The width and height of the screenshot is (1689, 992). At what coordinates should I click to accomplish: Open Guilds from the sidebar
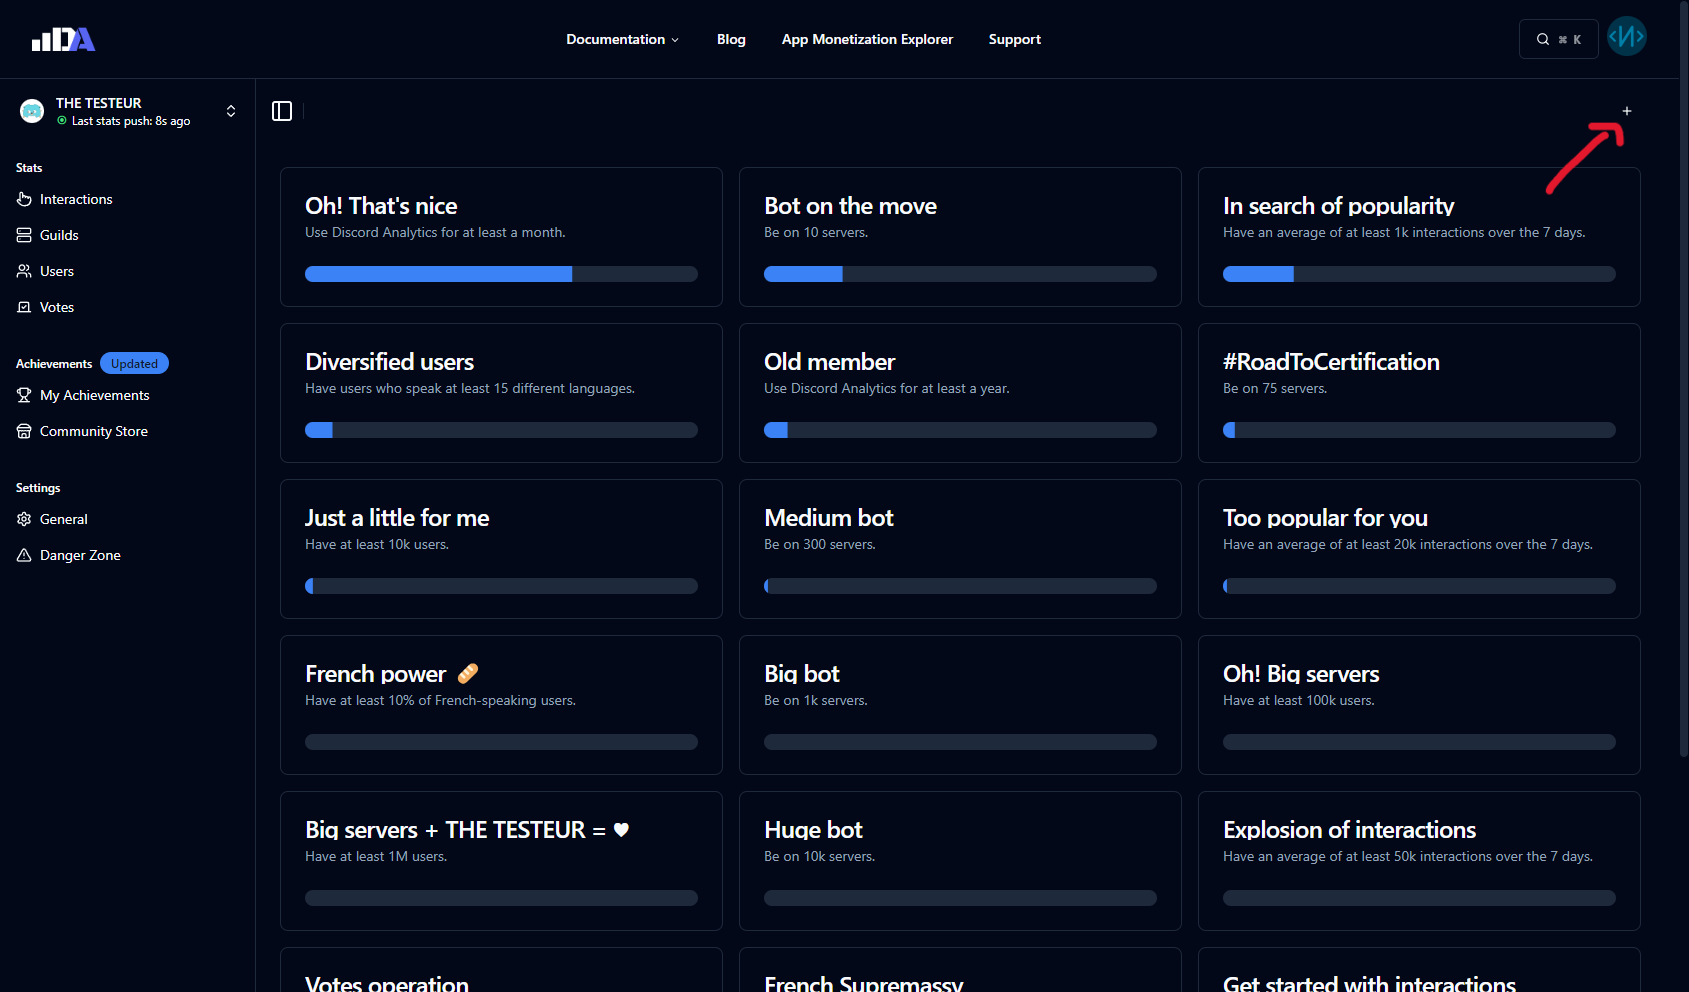point(59,235)
